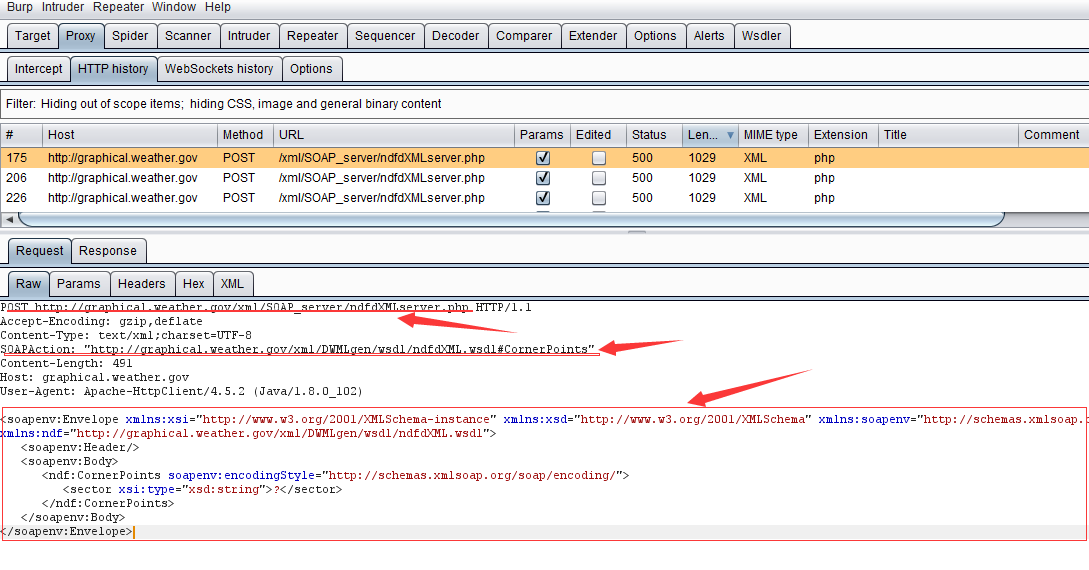View the Response tab for selected request
1089x570 pixels.
click(x=108, y=251)
